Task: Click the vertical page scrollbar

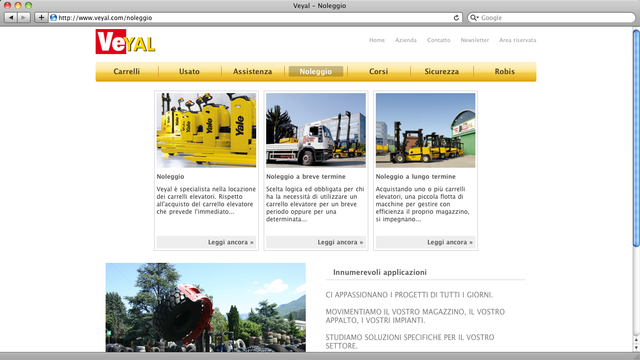Action: coord(636,139)
